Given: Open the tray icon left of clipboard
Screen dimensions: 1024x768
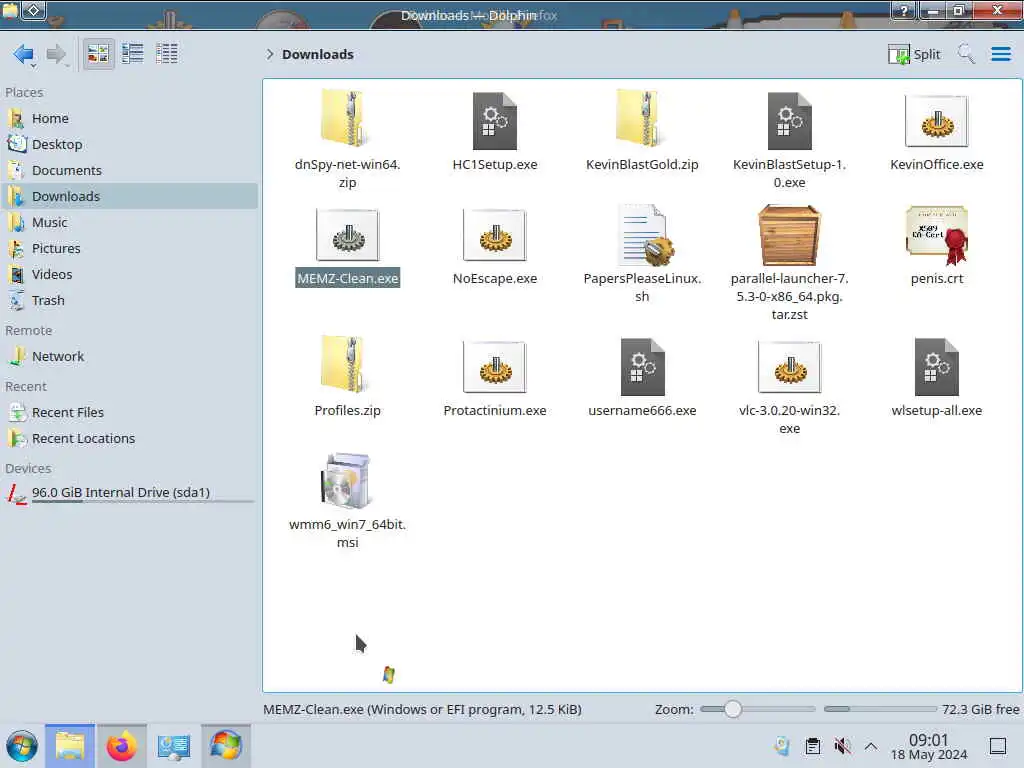Looking at the screenshot, I should (x=782, y=746).
